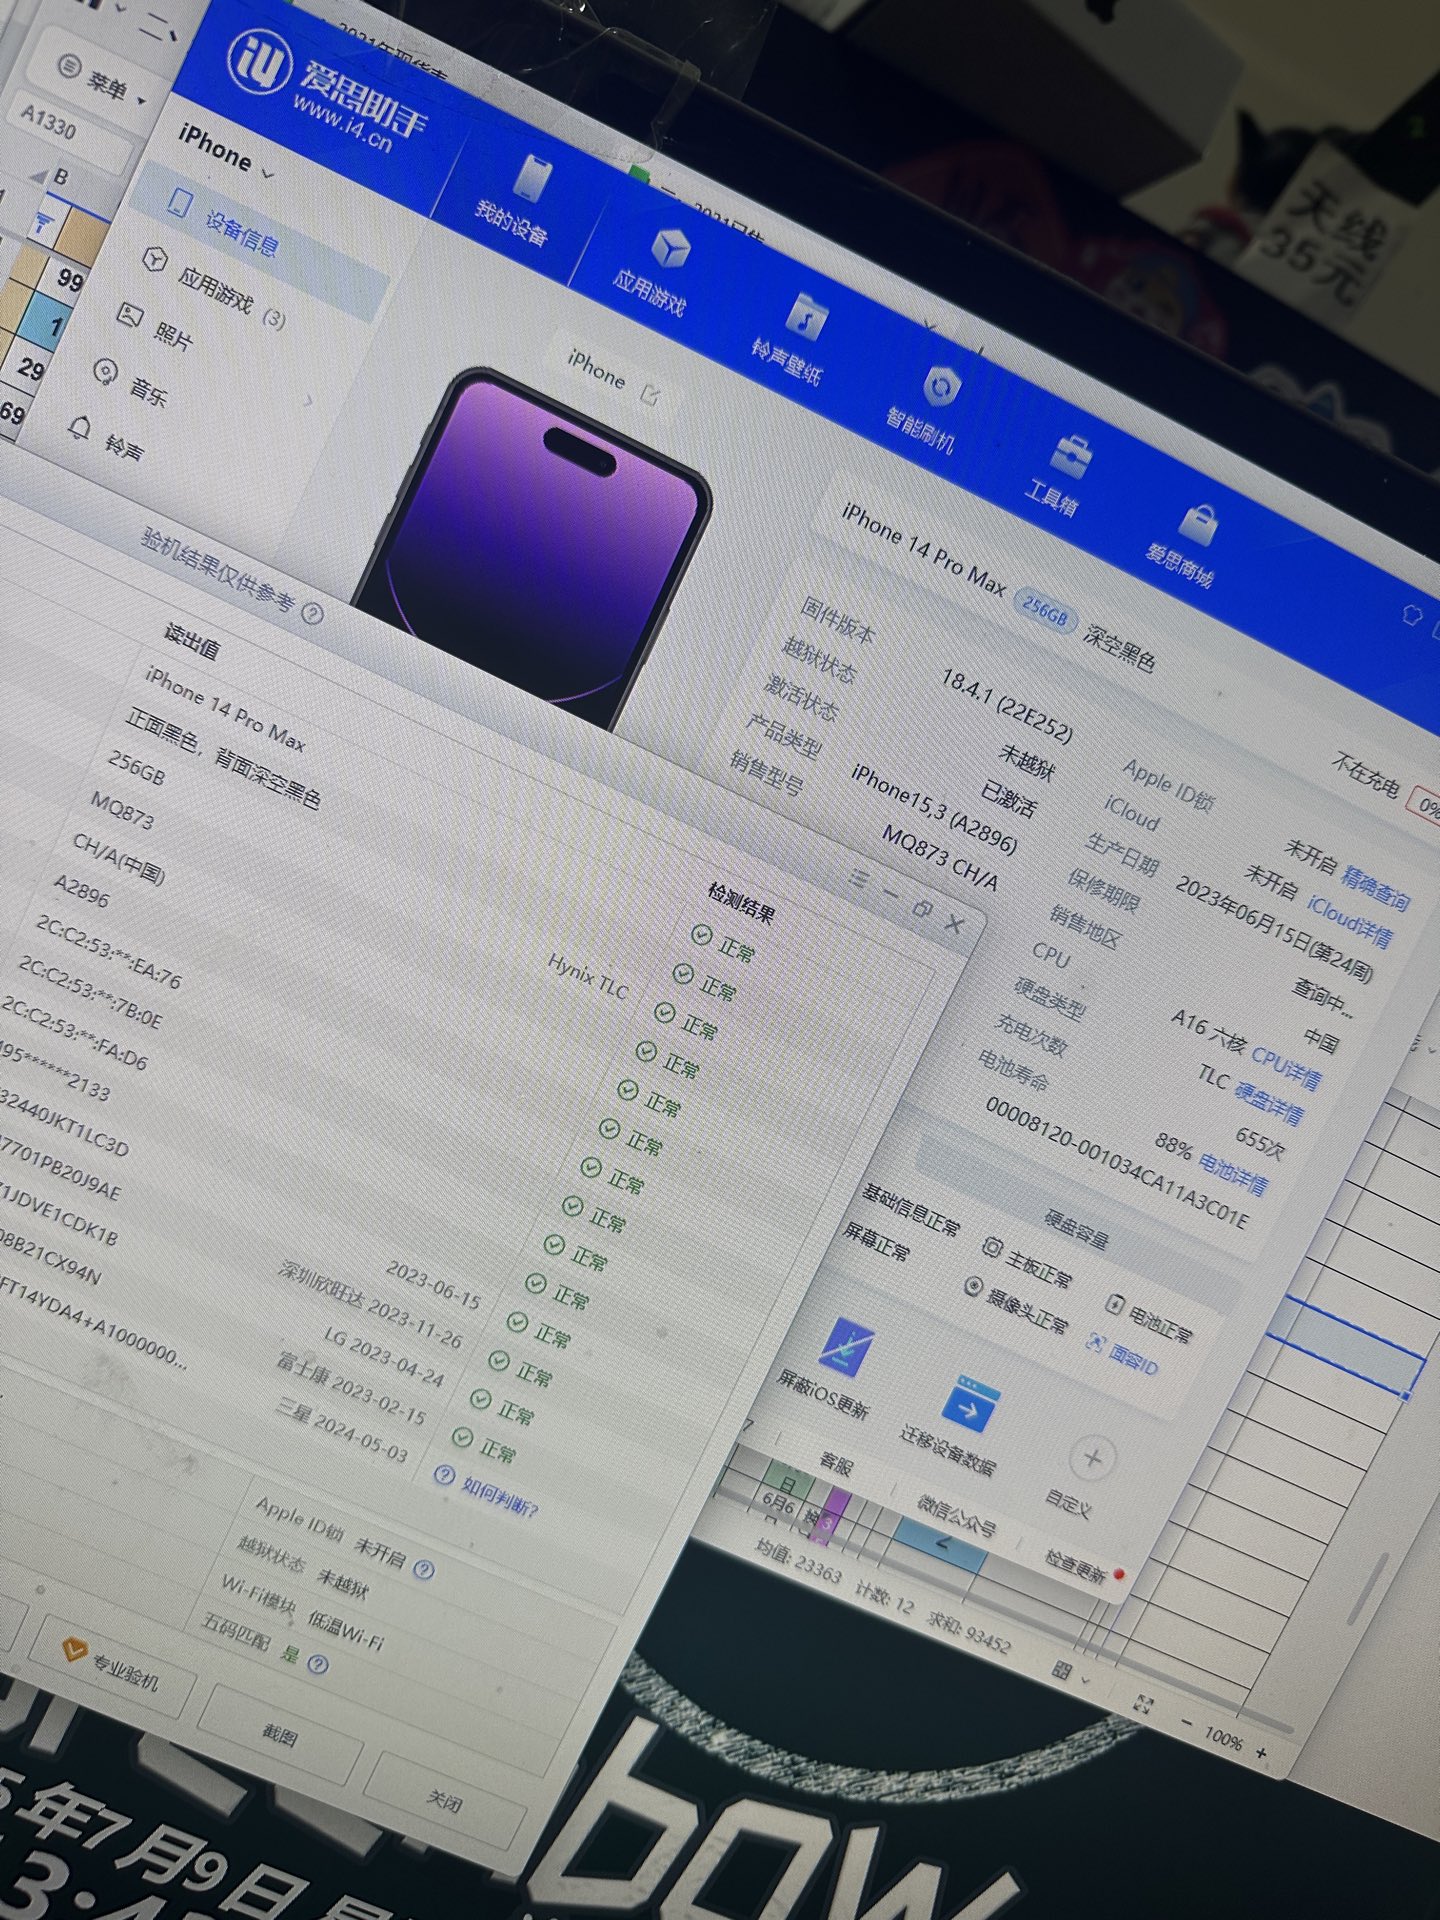
Task: Click the 专业验机 button
Action: [x=112, y=1665]
